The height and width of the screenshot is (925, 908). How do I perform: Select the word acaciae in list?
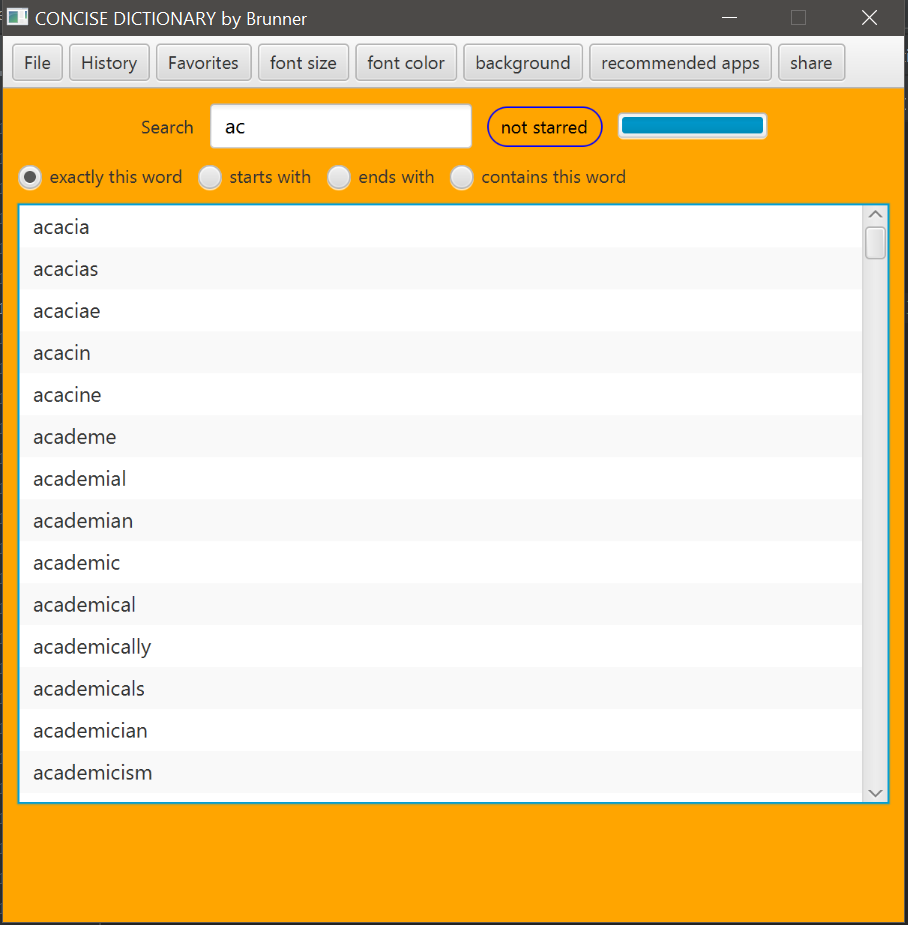[x=441, y=310]
